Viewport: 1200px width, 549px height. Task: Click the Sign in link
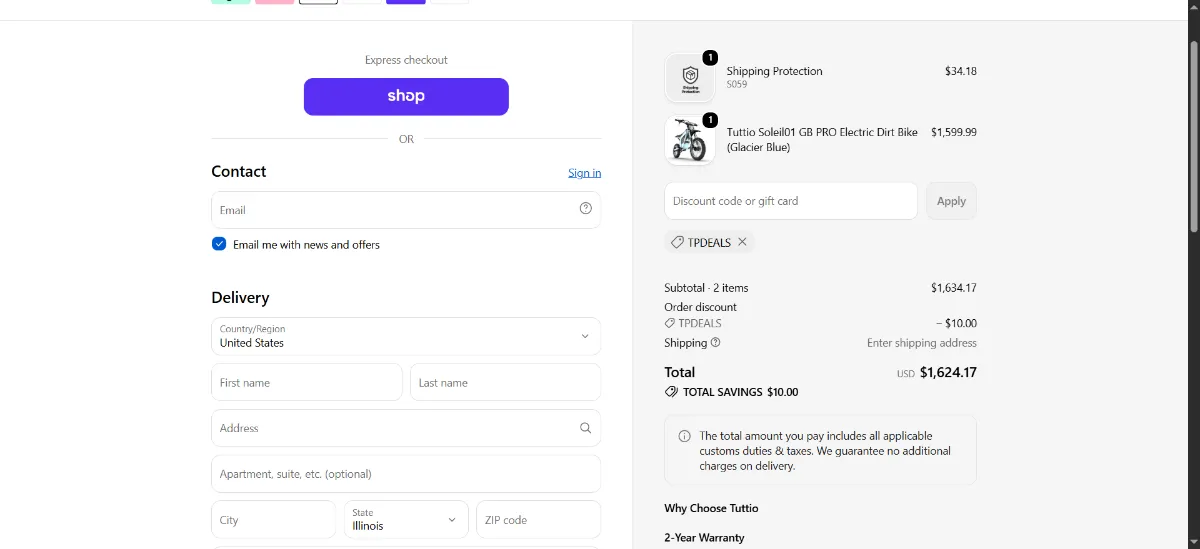(x=585, y=173)
